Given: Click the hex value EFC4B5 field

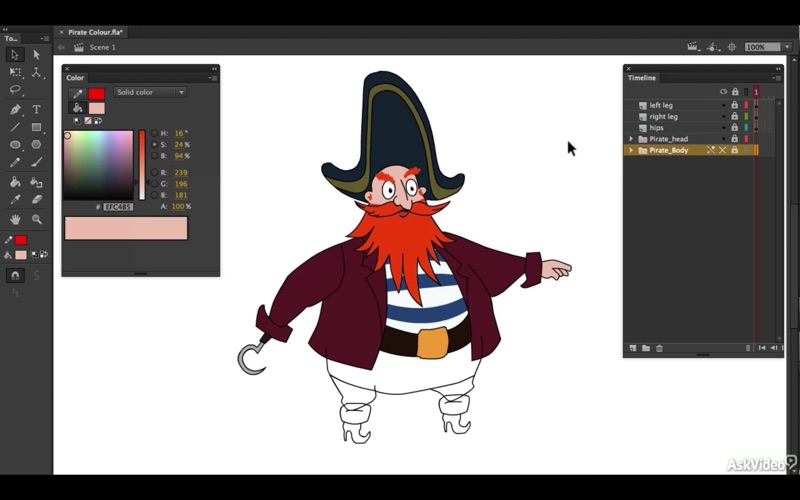Looking at the screenshot, I should pyautogui.click(x=118, y=207).
